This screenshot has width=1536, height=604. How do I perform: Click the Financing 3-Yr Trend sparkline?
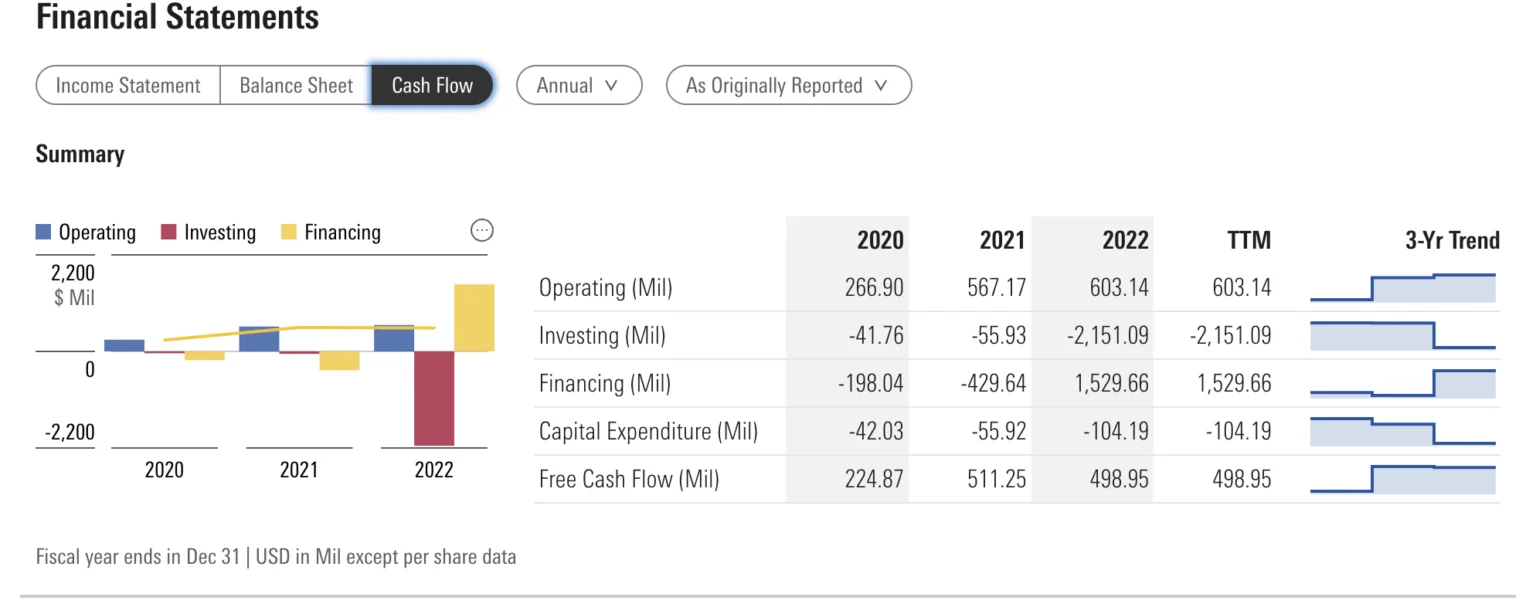1402,384
